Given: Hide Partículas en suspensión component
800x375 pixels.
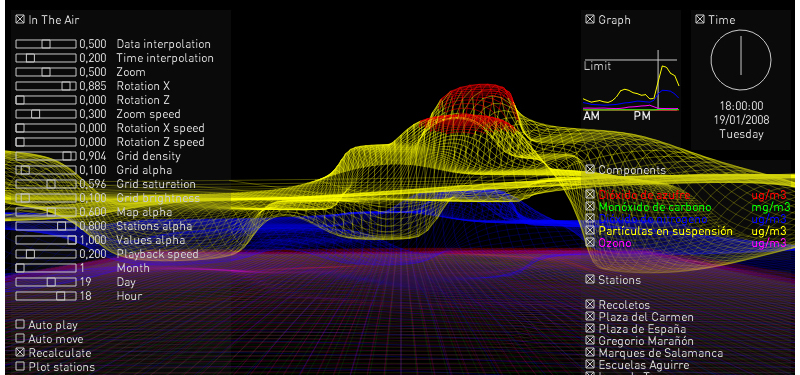Looking at the screenshot, I should tap(590, 231).
